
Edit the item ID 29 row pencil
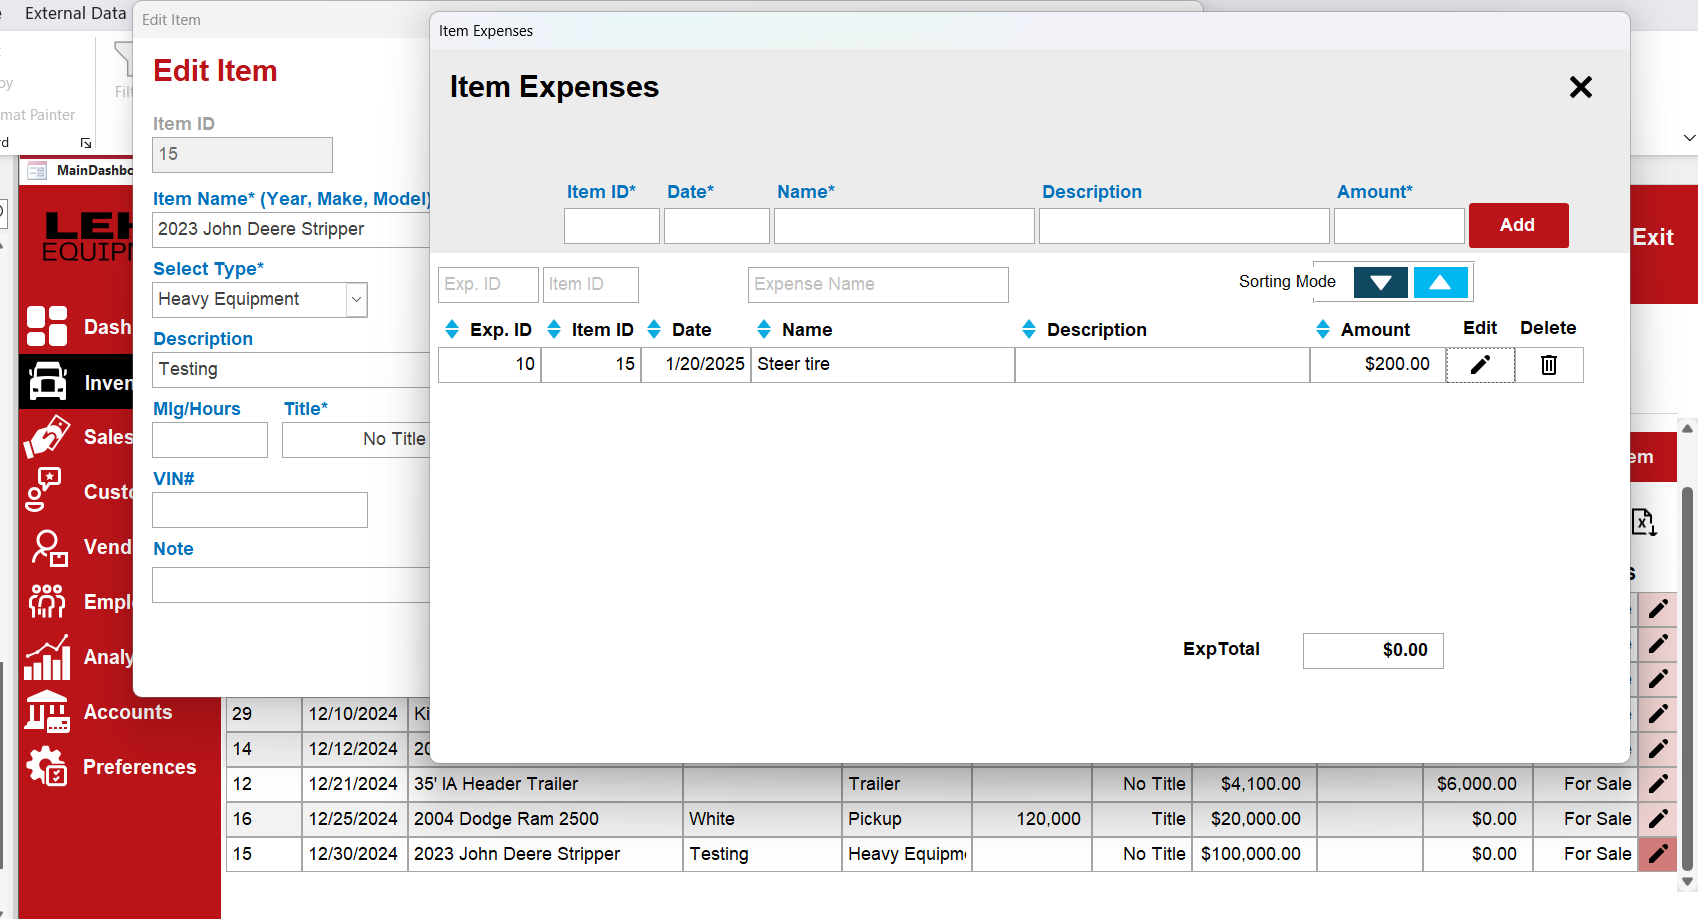click(x=1658, y=714)
